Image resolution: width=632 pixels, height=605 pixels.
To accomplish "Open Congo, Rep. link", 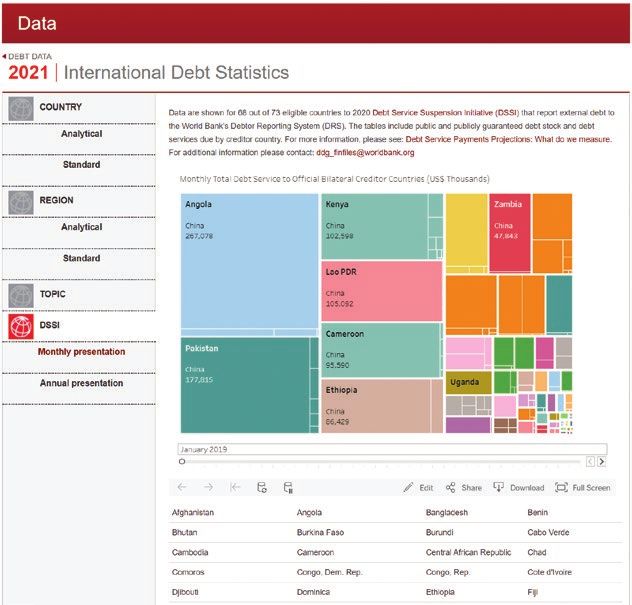I will pos(448,572).
